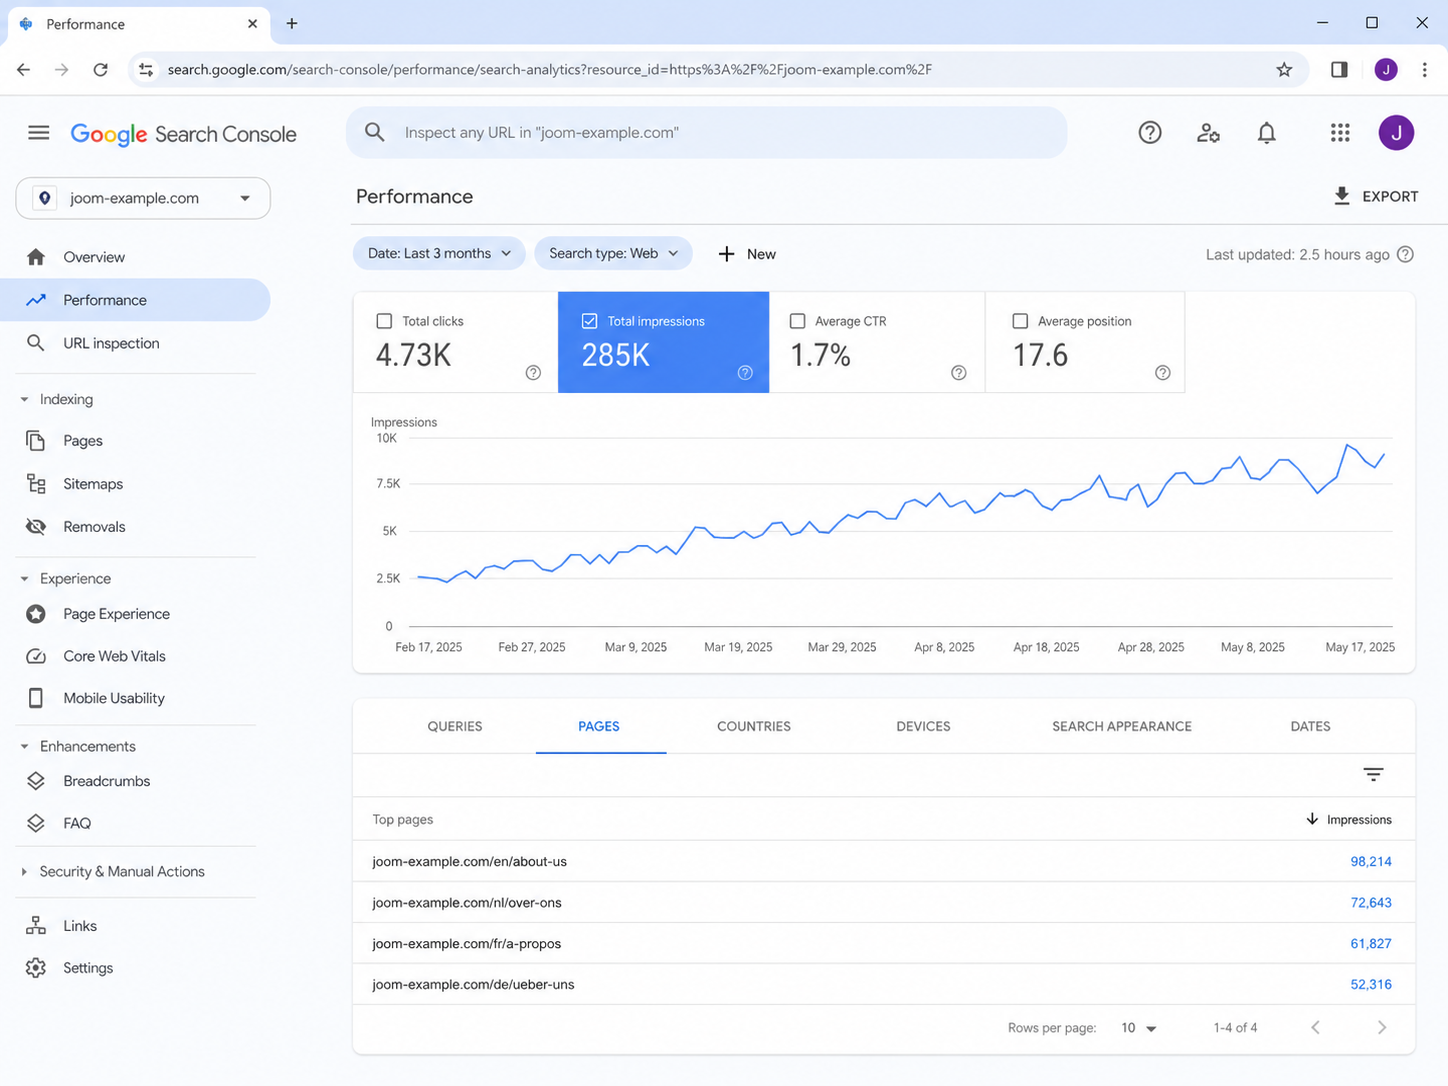Open the Date: Last 3 months filter
This screenshot has width=1448, height=1086.
click(439, 254)
